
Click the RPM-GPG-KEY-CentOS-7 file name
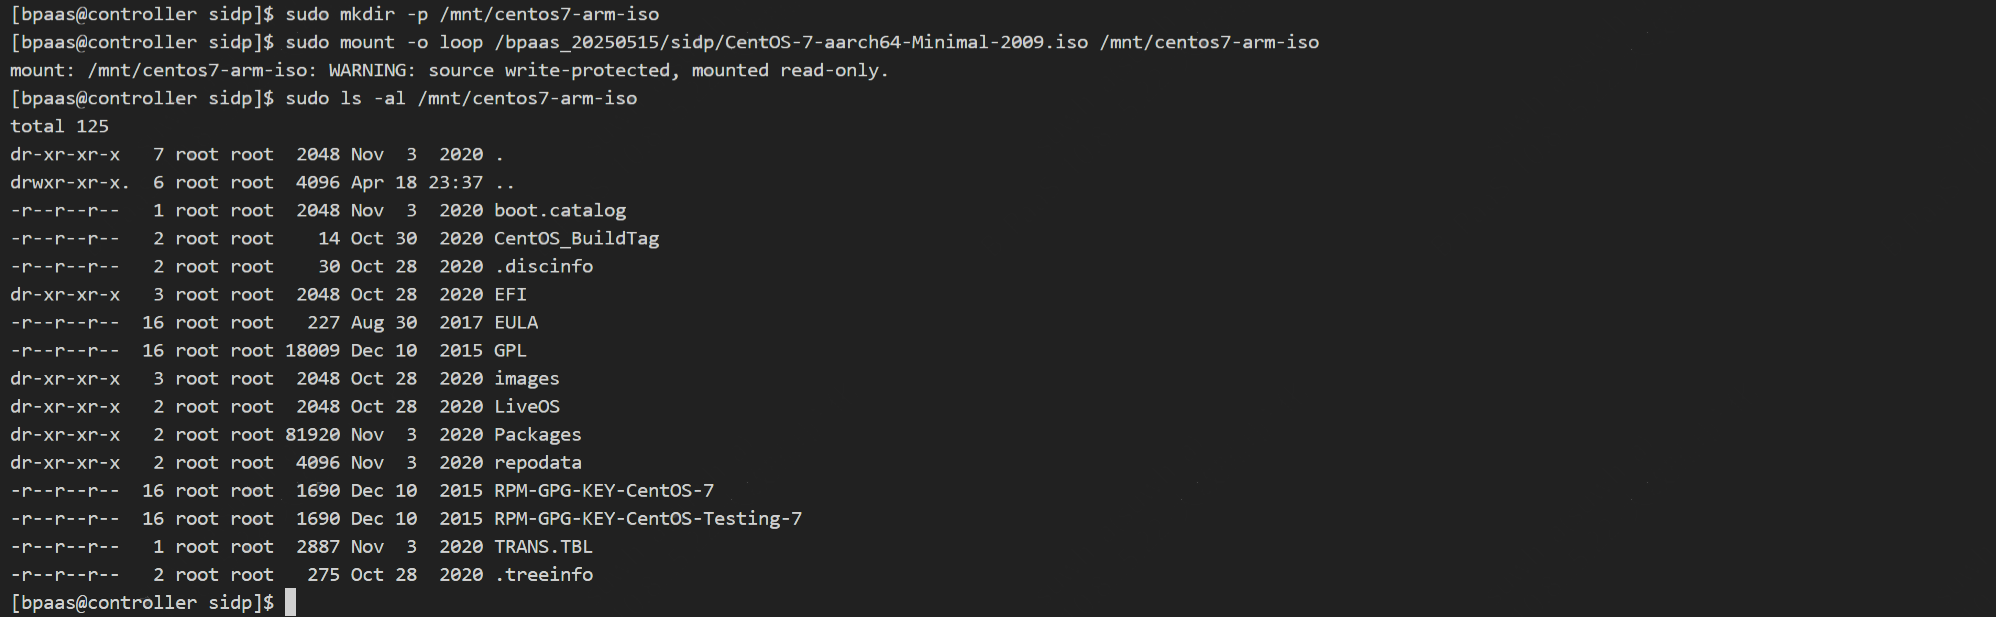coord(604,490)
